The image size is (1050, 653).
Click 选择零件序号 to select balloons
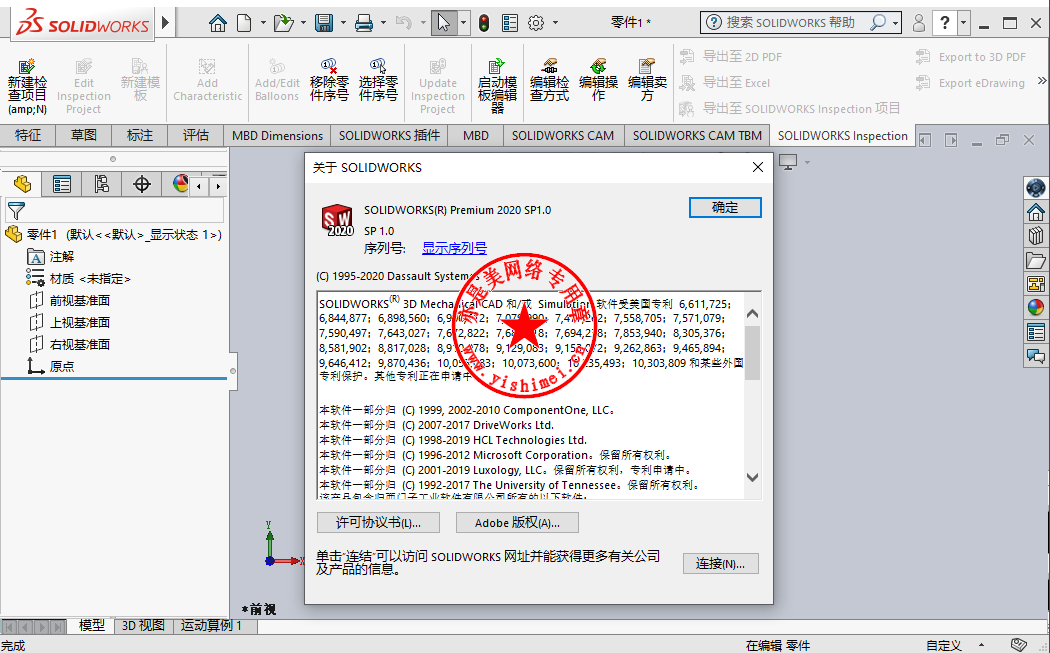378,80
